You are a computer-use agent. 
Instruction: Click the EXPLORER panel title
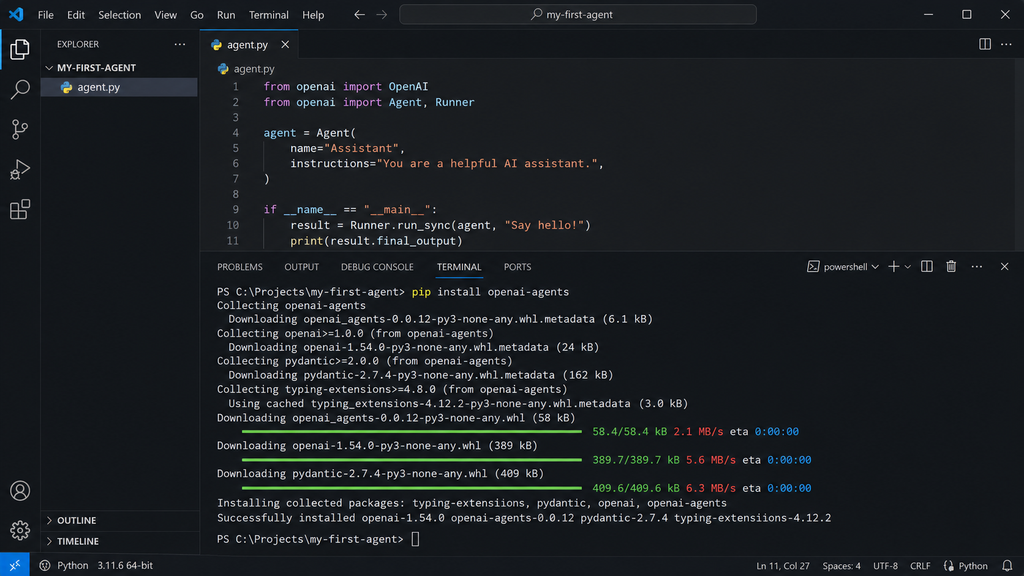click(78, 44)
